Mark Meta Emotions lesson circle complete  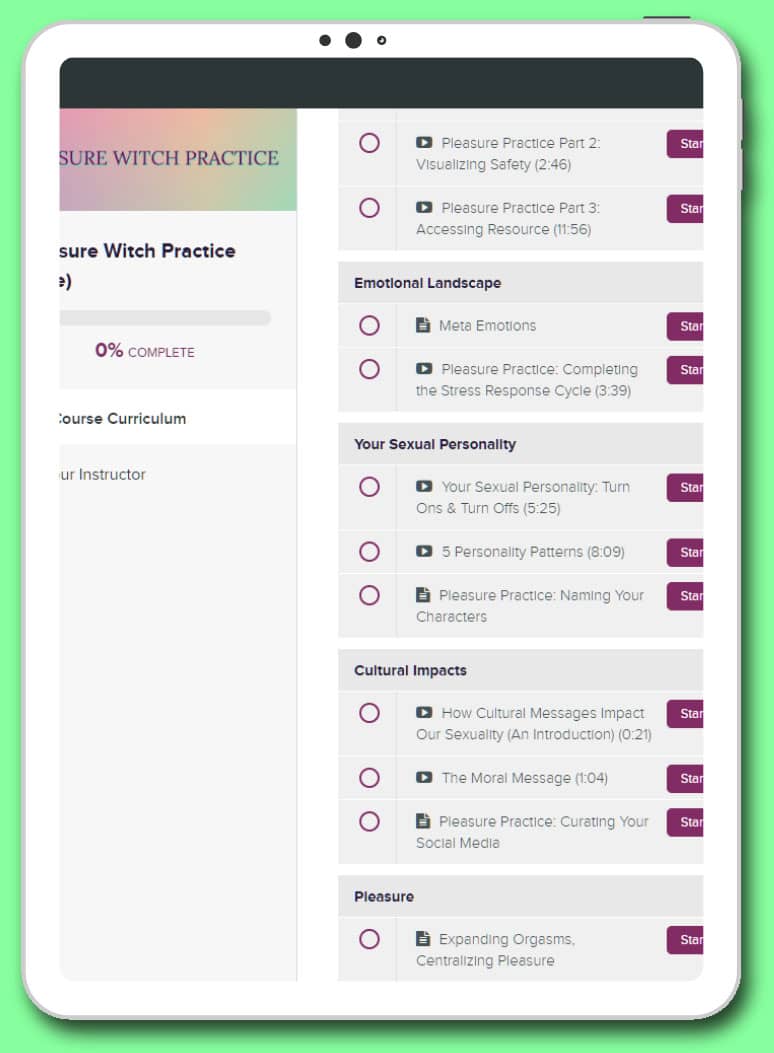click(x=369, y=326)
